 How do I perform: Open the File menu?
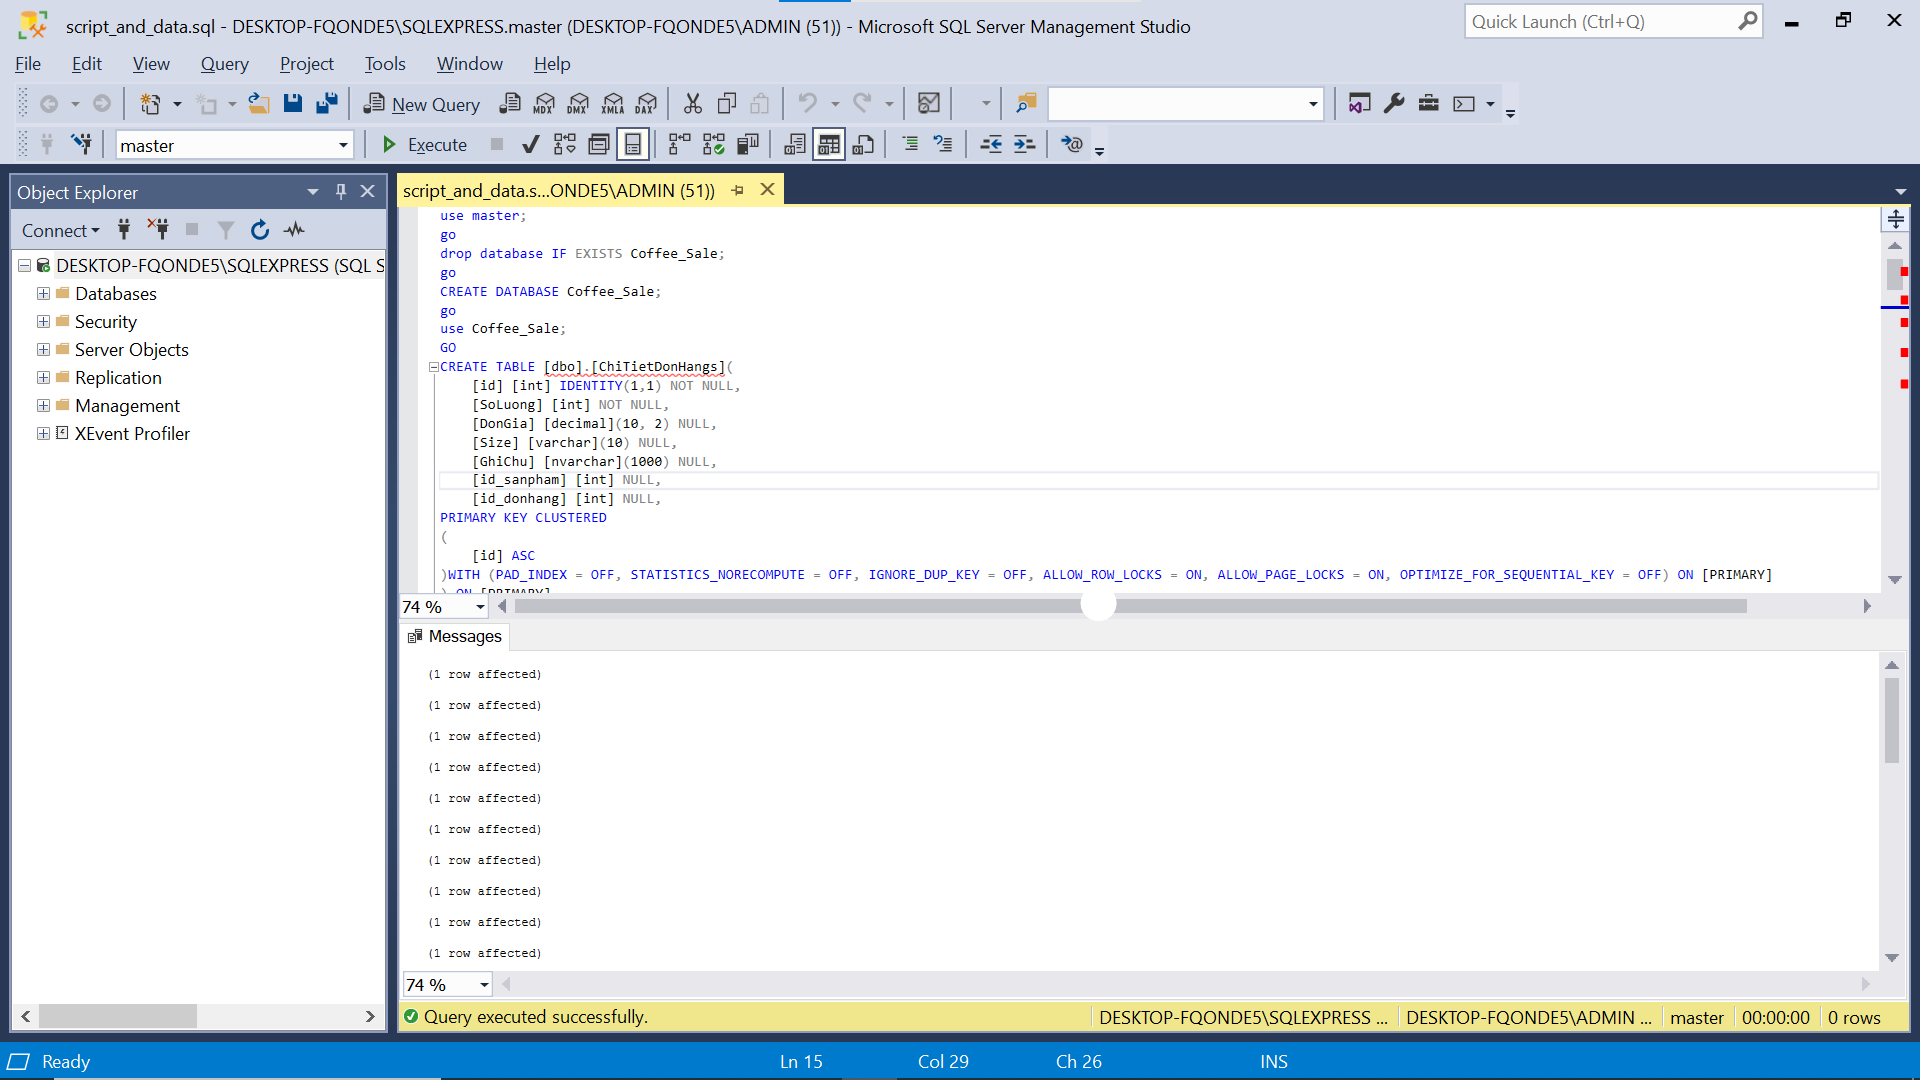(x=28, y=64)
